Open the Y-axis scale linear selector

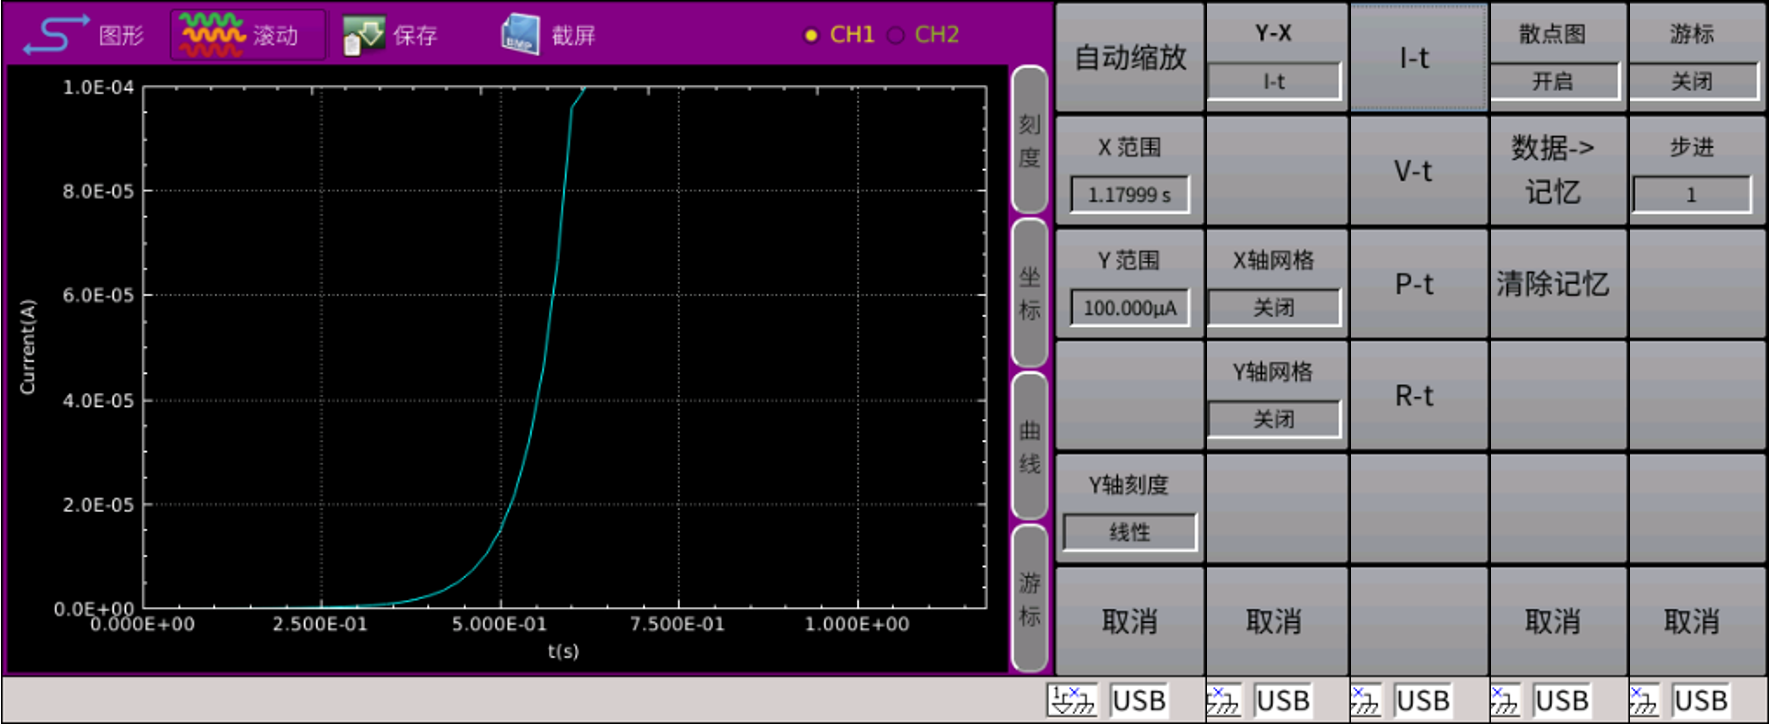(1129, 532)
